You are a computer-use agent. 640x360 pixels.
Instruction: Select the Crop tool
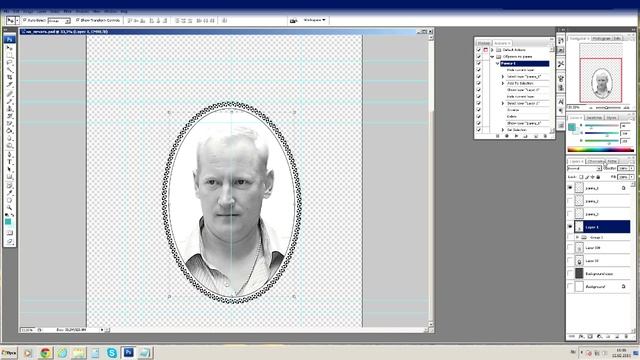click(x=10, y=77)
